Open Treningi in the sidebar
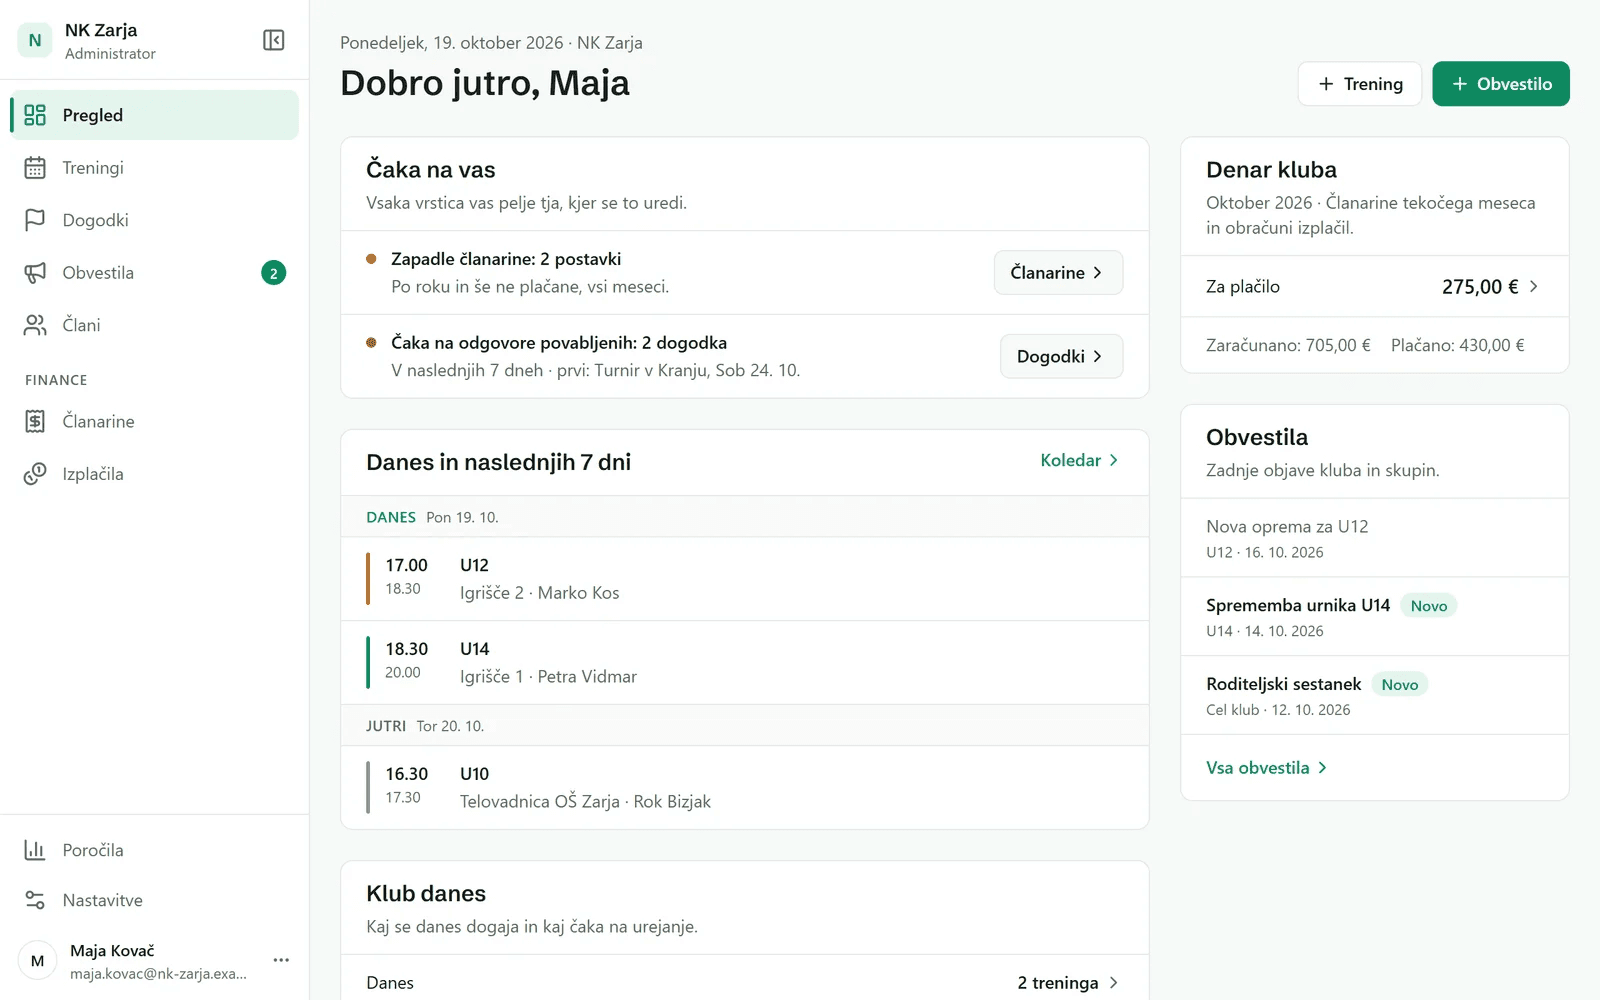The image size is (1600, 1000). [154, 168]
